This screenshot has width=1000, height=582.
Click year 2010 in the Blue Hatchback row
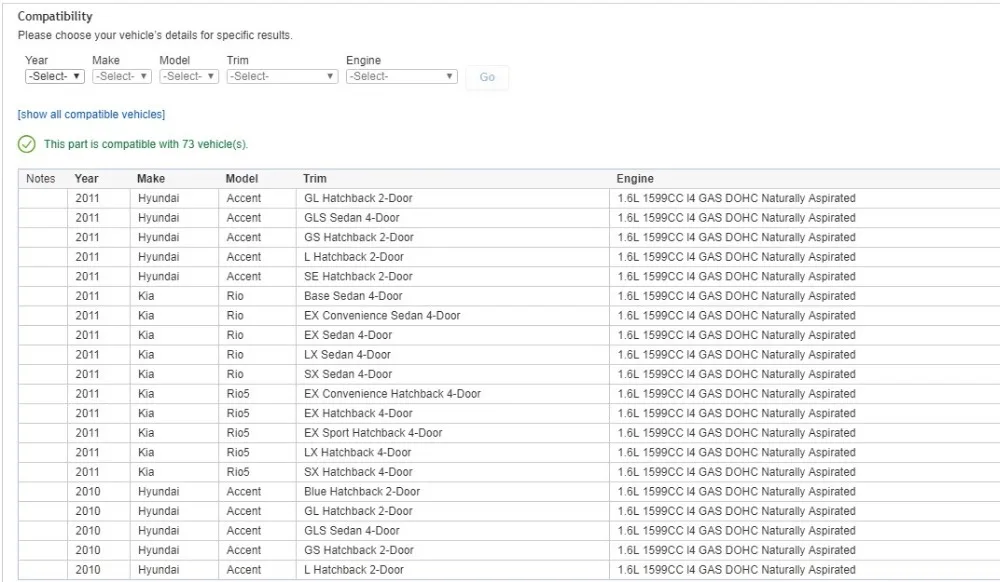pyautogui.click(x=87, y=491)
